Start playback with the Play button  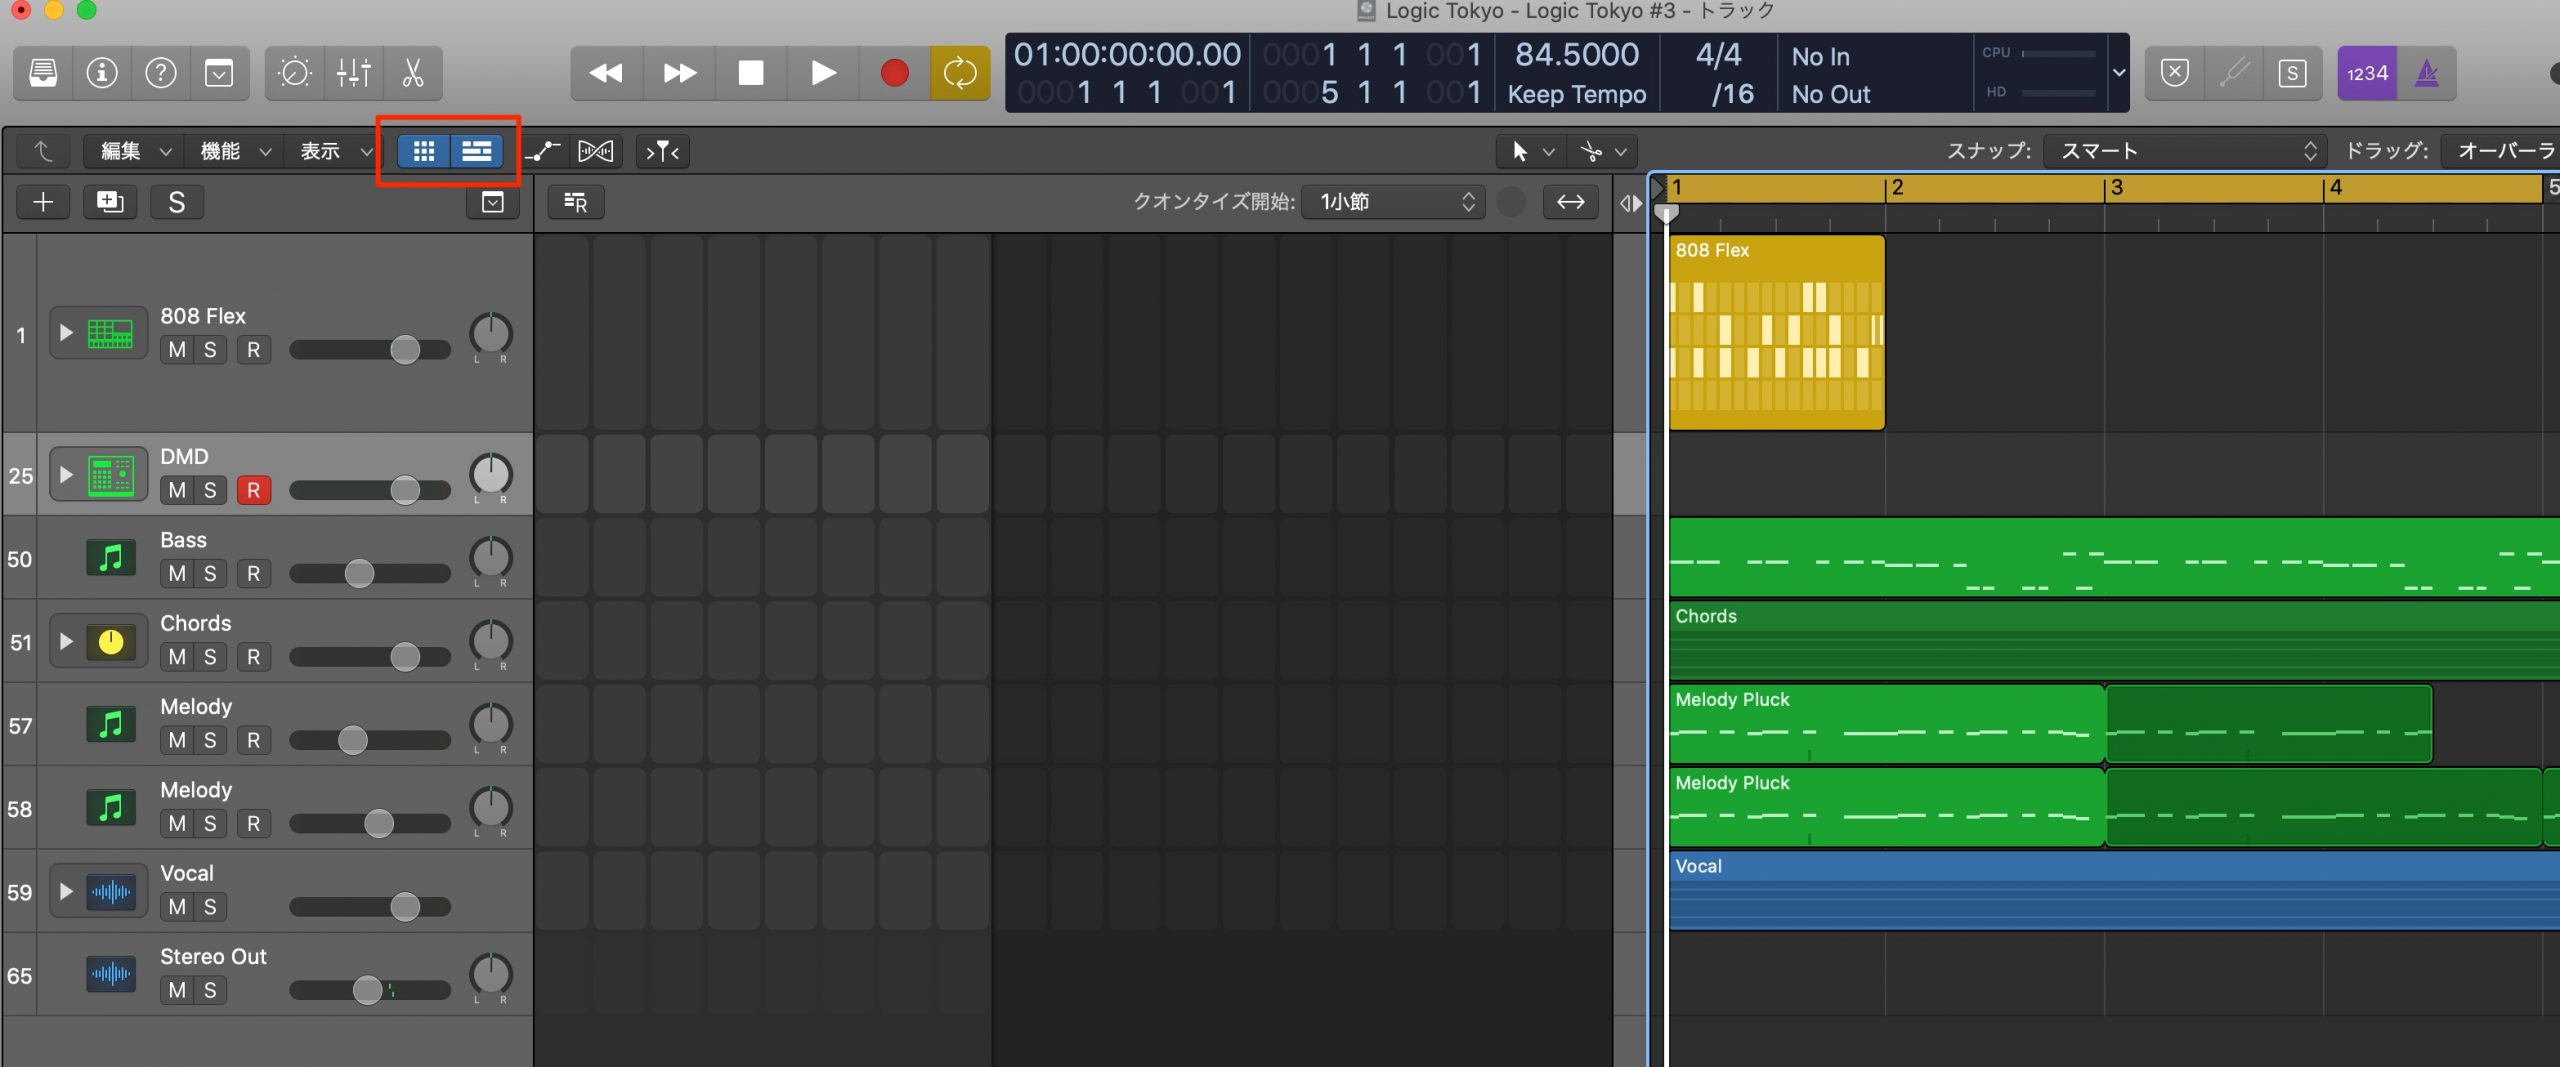point(823,73)
